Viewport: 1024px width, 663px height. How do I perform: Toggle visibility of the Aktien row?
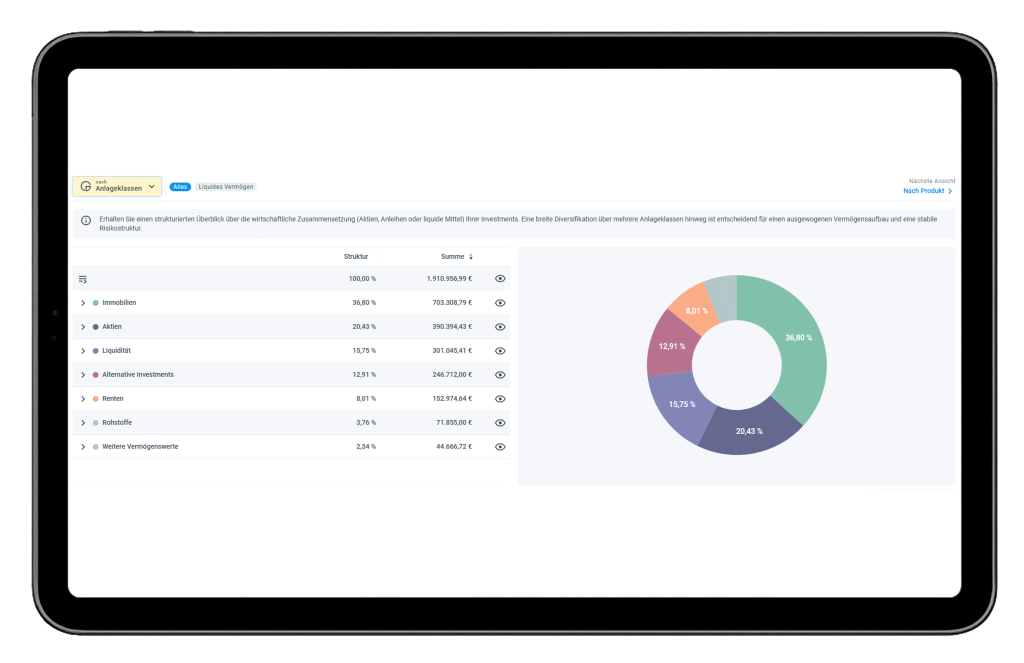(500, 327)
